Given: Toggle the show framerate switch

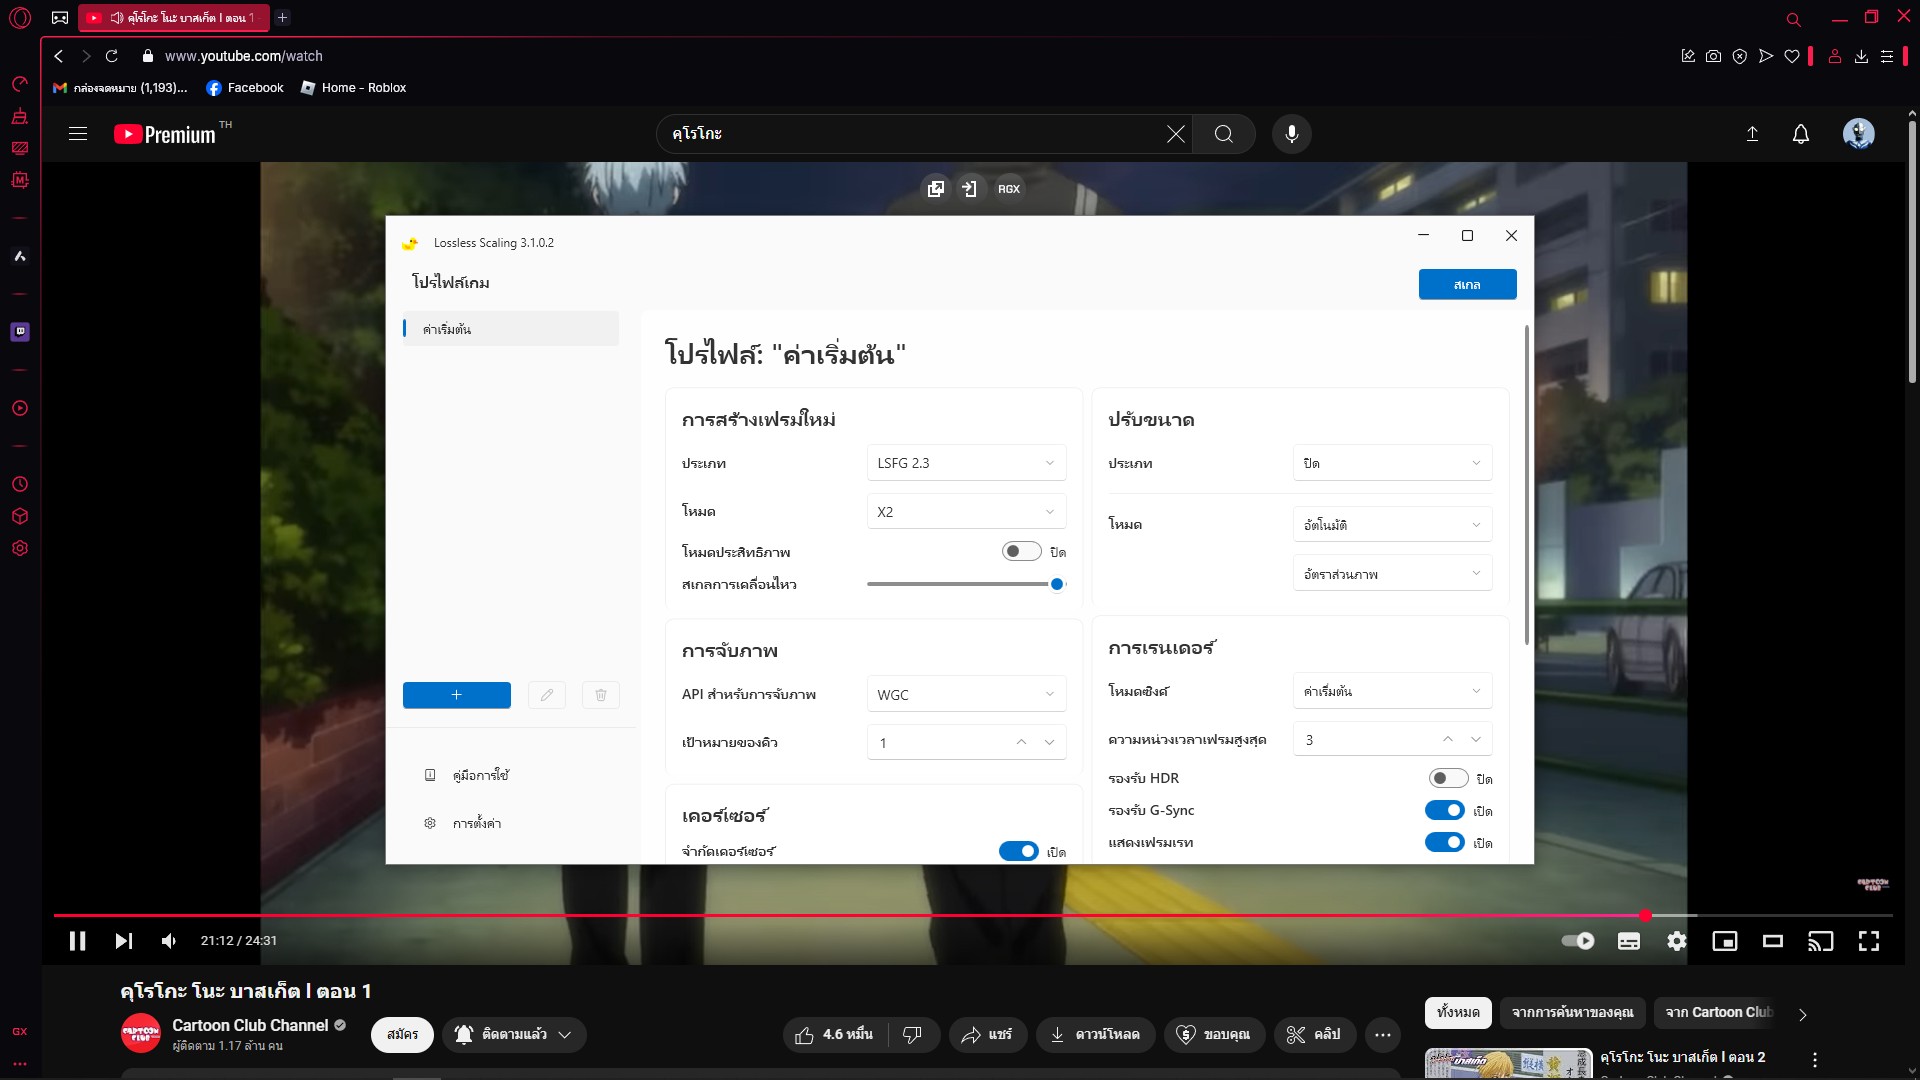Looking at the screenshot, I should click(x=1445, y=842).
